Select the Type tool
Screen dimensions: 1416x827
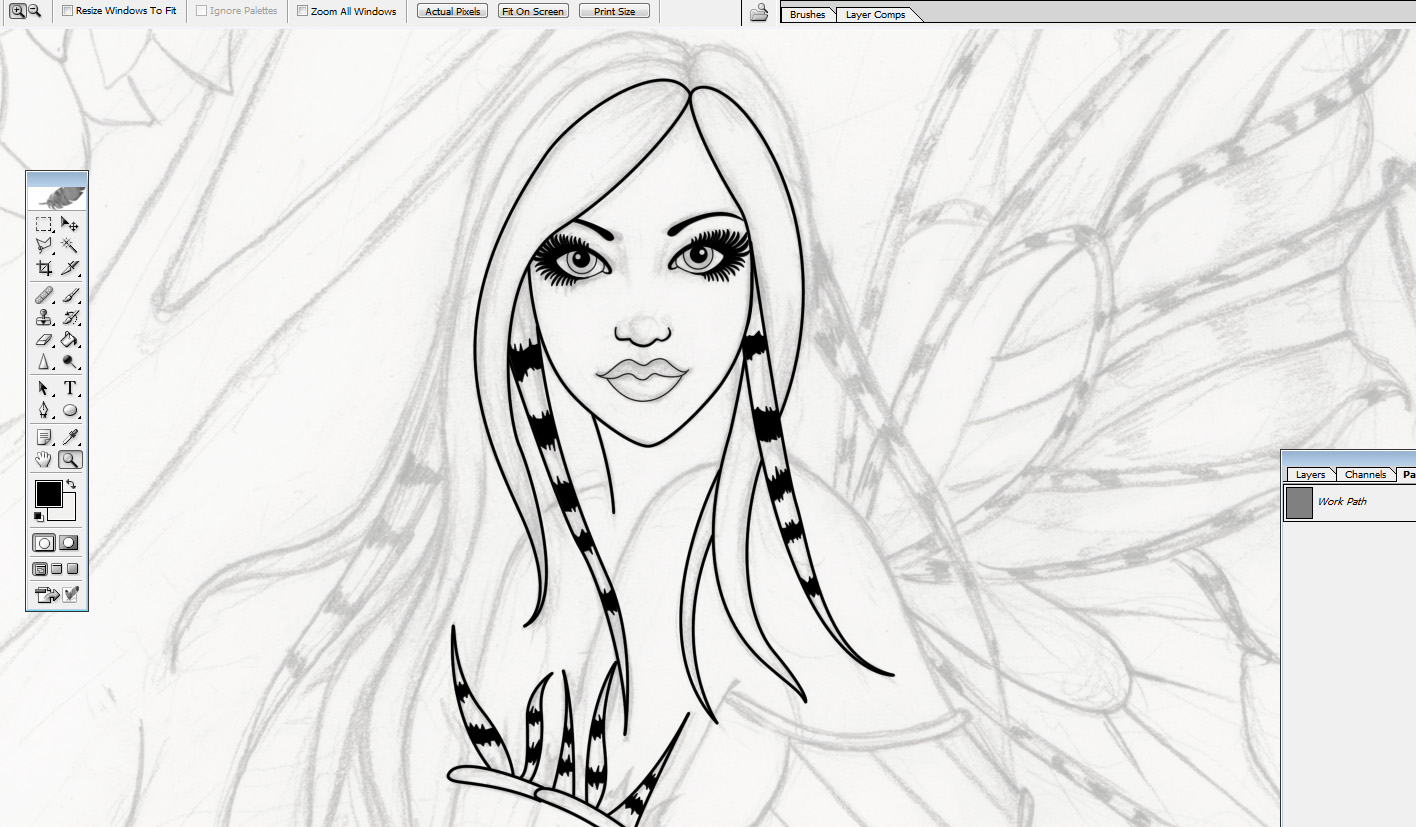pos(71,389)
